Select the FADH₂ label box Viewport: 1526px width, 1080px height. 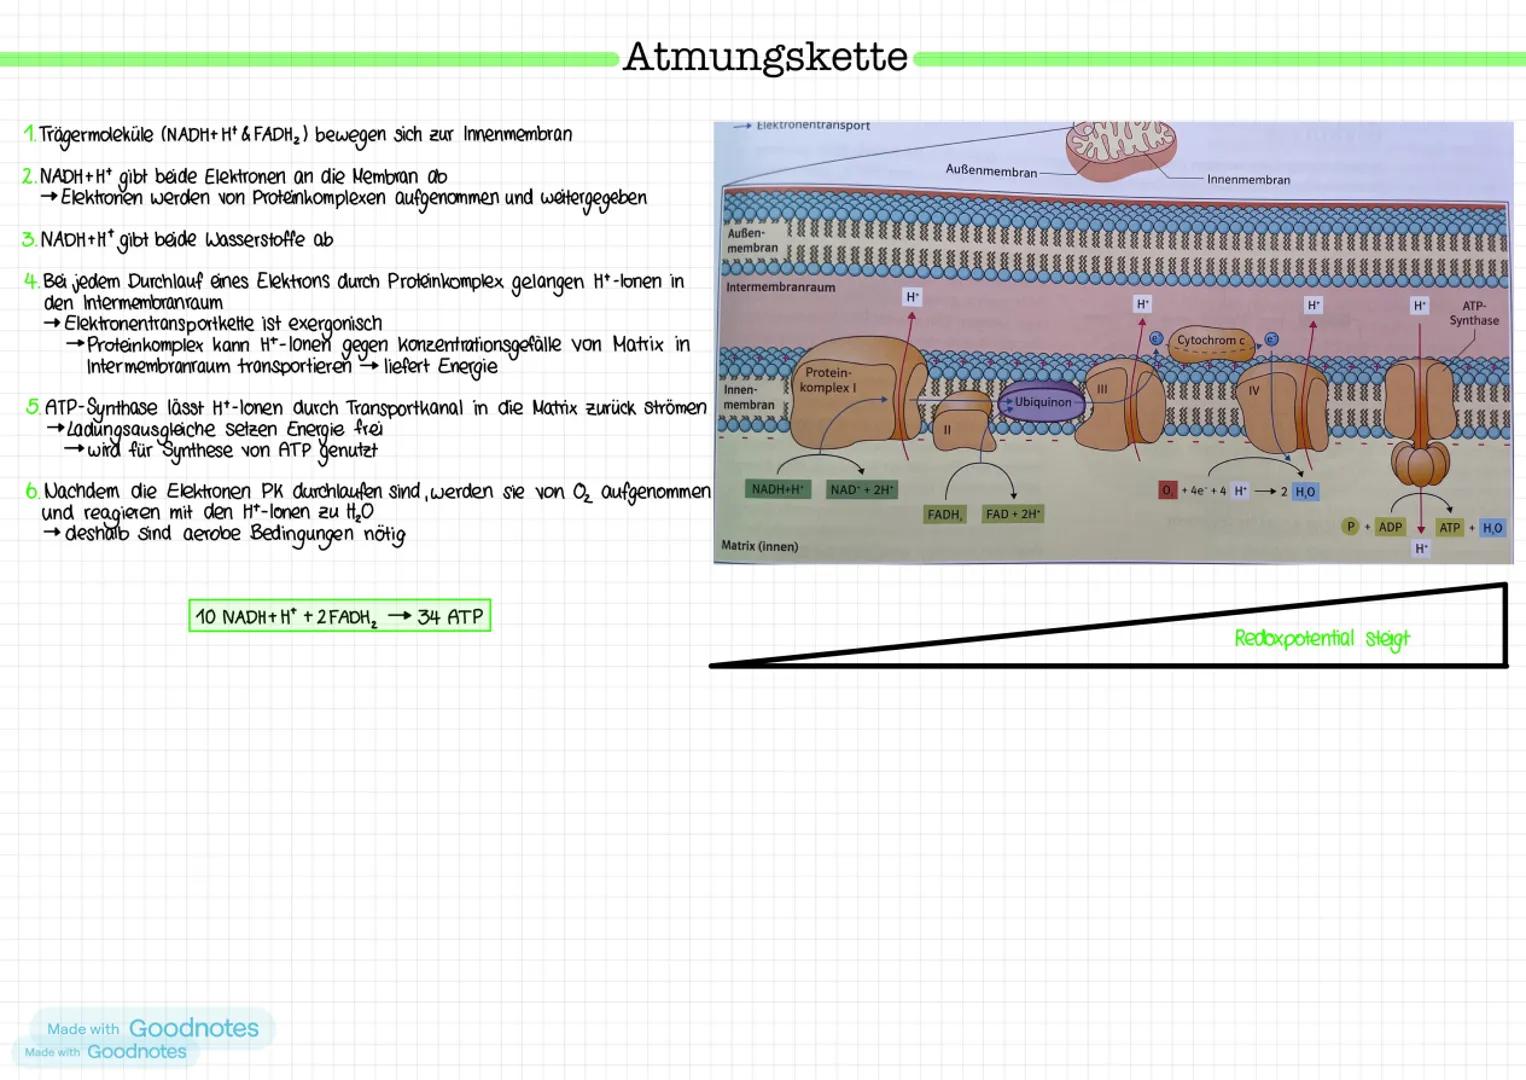(x=944, y=514)
